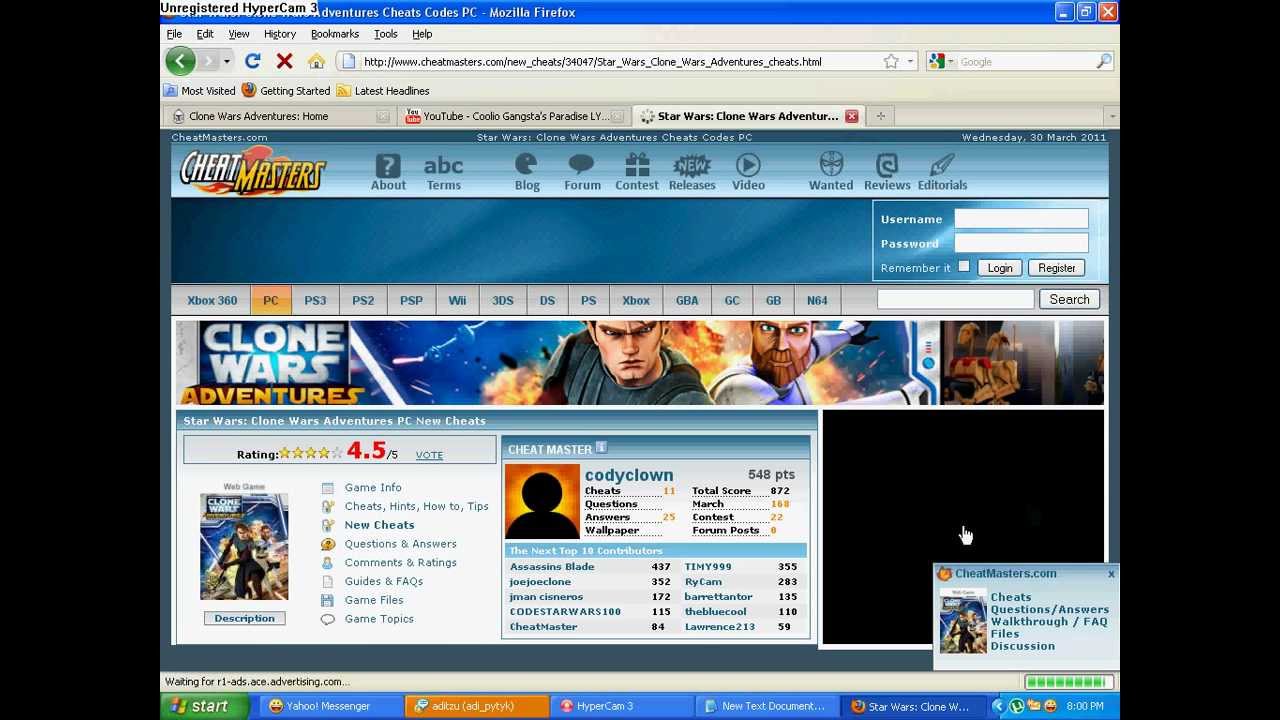The width and height of the screenshot is (1280, 720).
Task: Click the Login button
Action: (x=1000, y=268)
